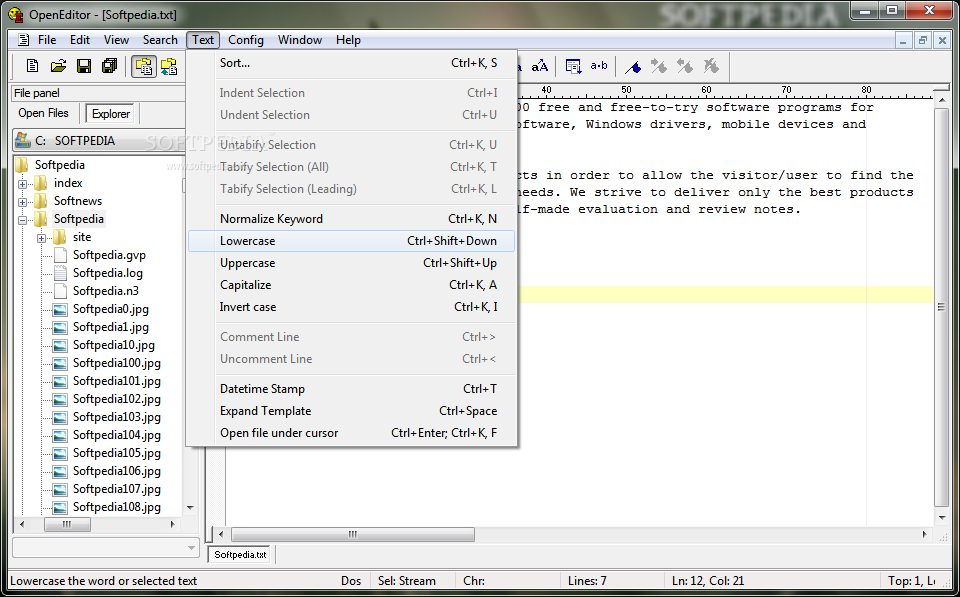Open the View menu

(116, 40)
